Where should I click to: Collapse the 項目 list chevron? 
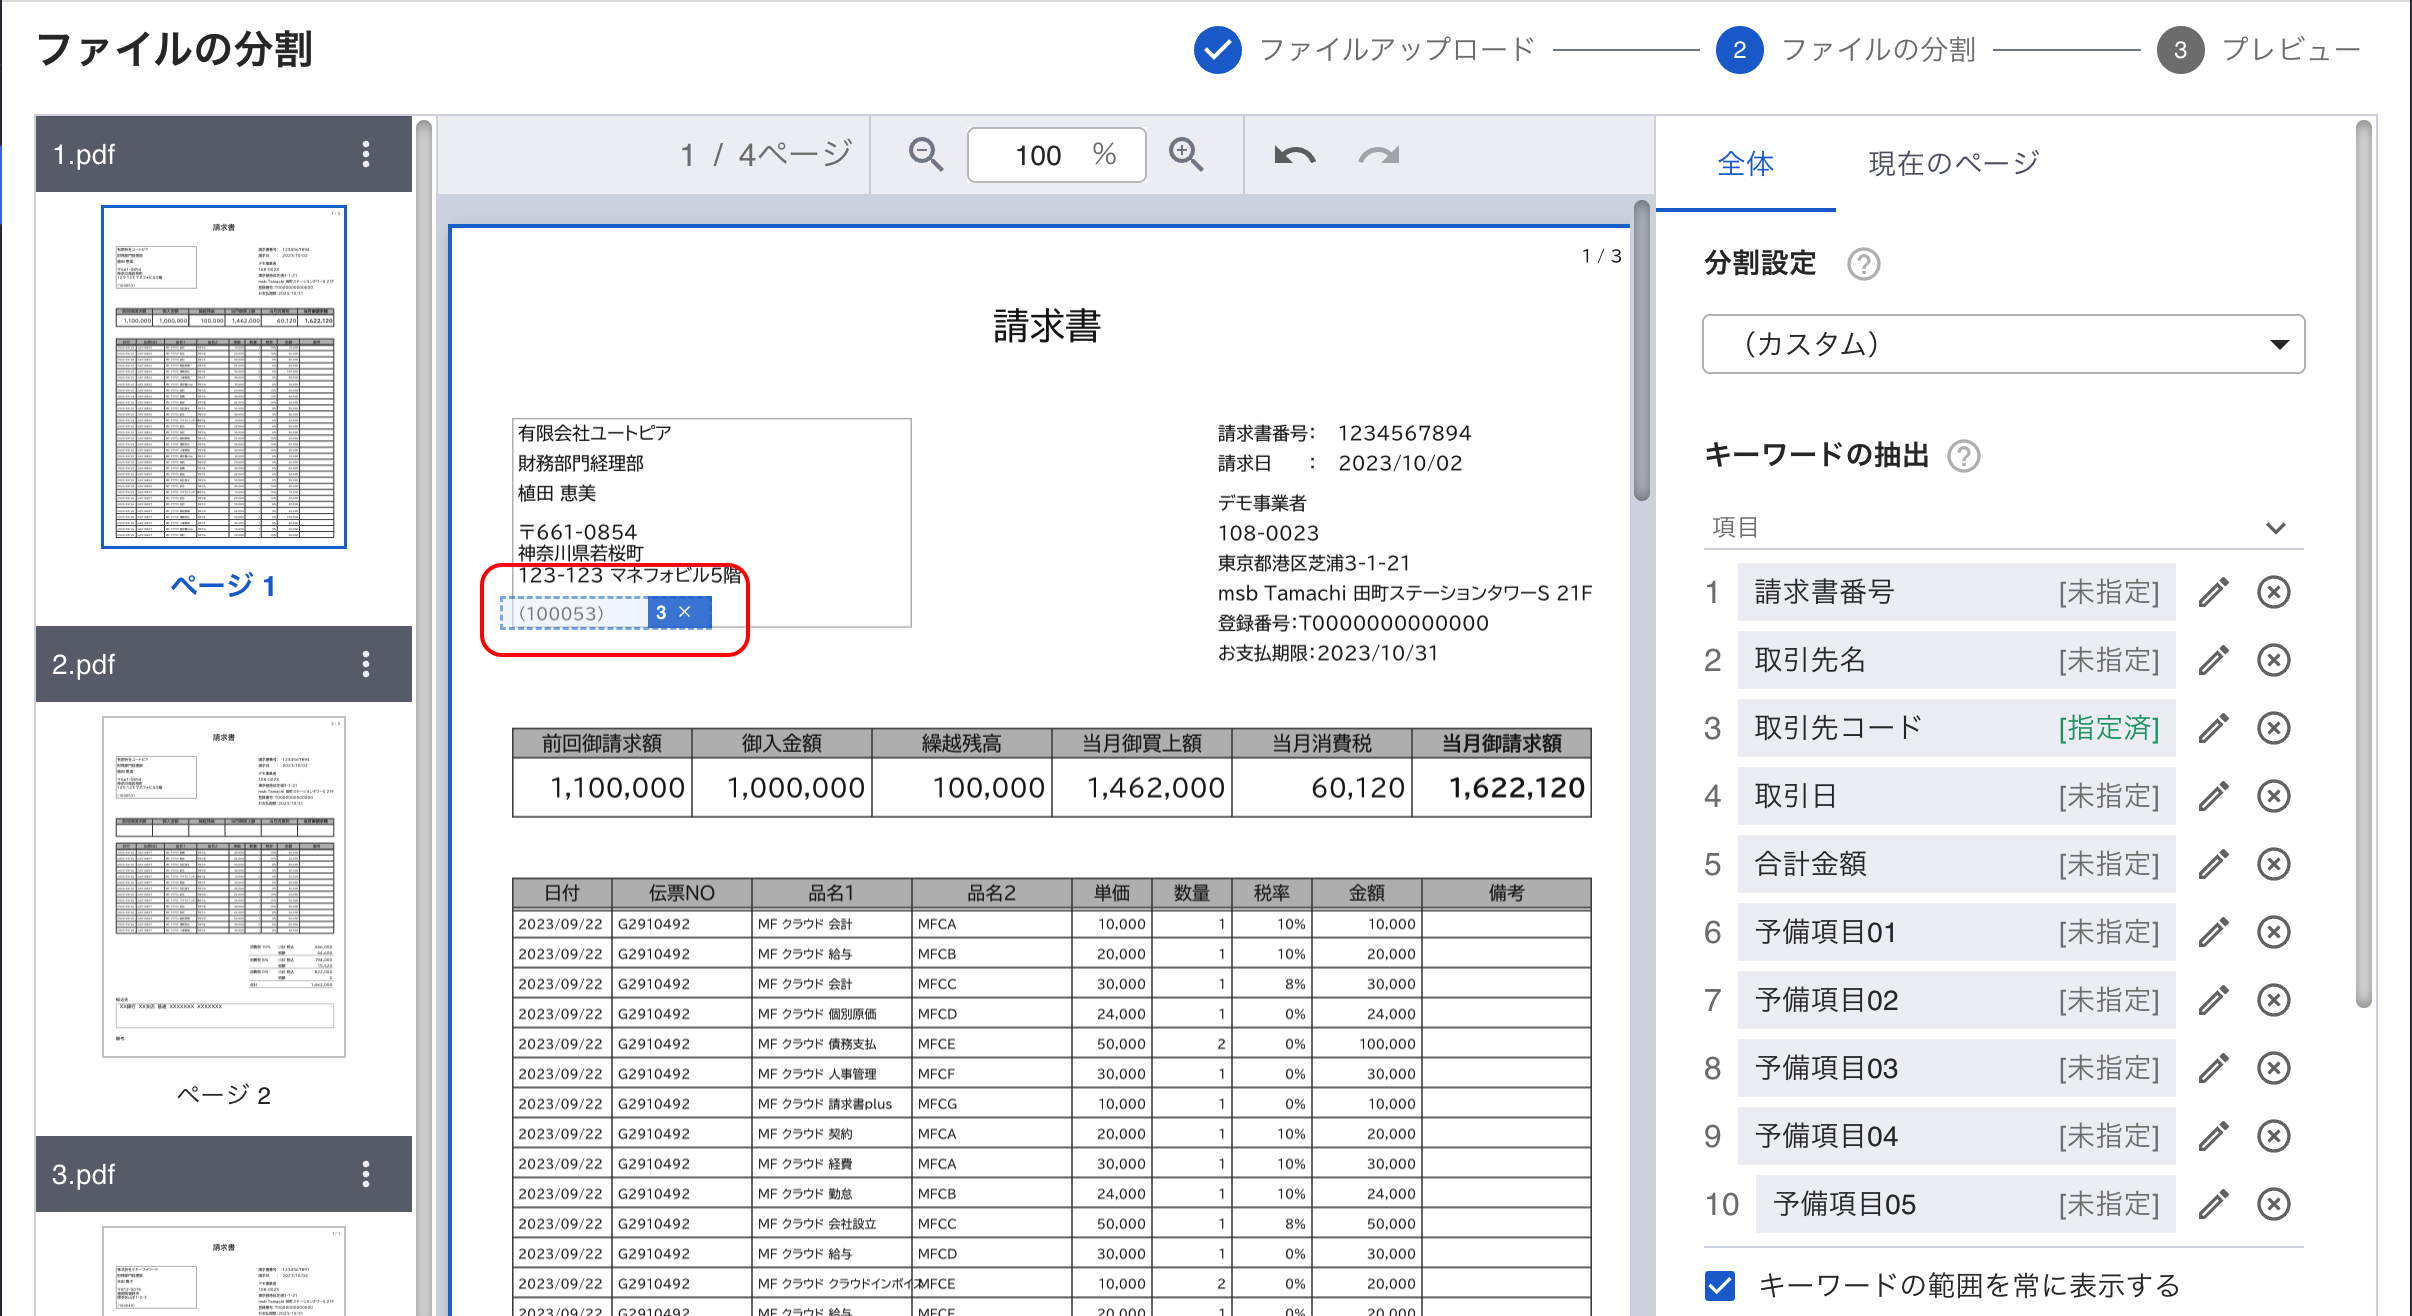[x=2276, y=528]
